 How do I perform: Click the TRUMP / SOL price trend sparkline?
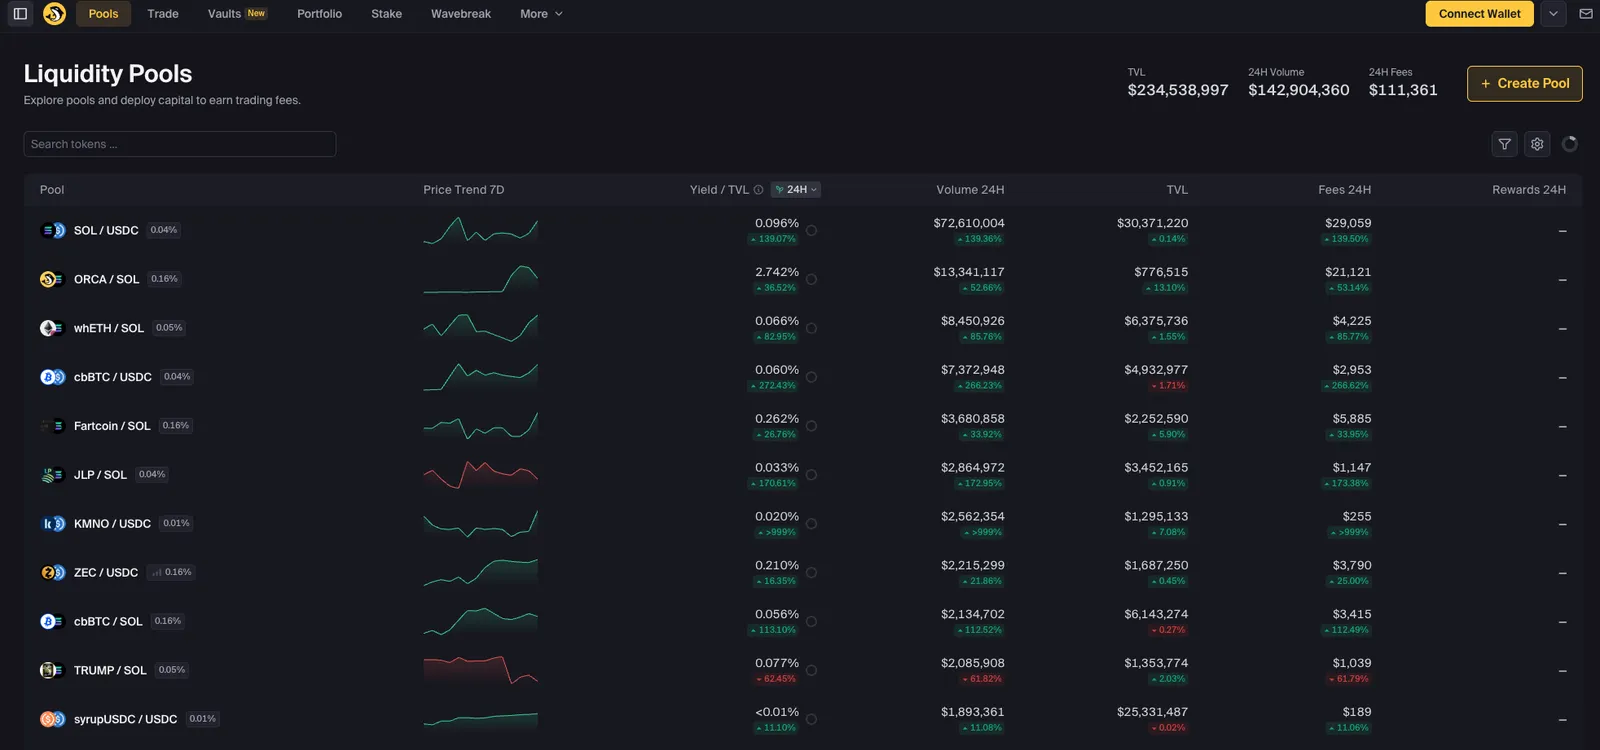click(480, 671)
